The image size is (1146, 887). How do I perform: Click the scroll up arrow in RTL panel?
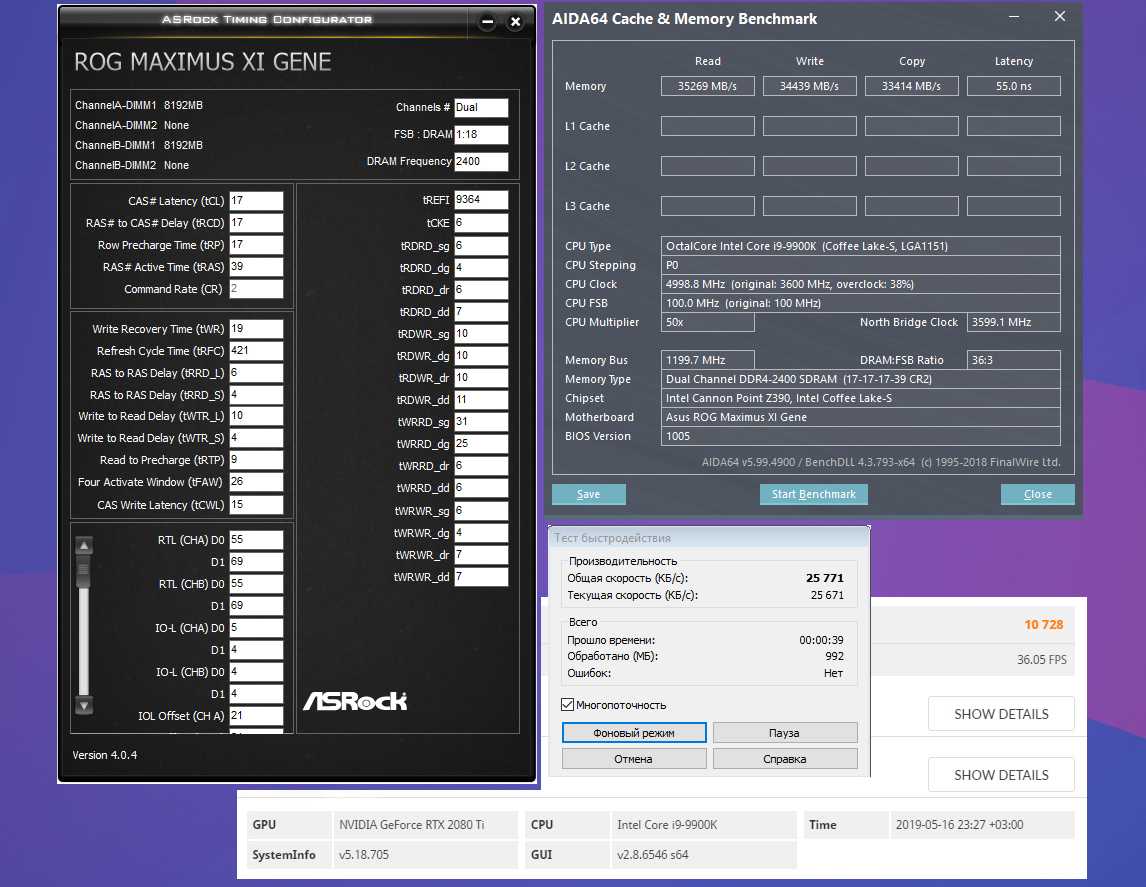tap(84, 546)
